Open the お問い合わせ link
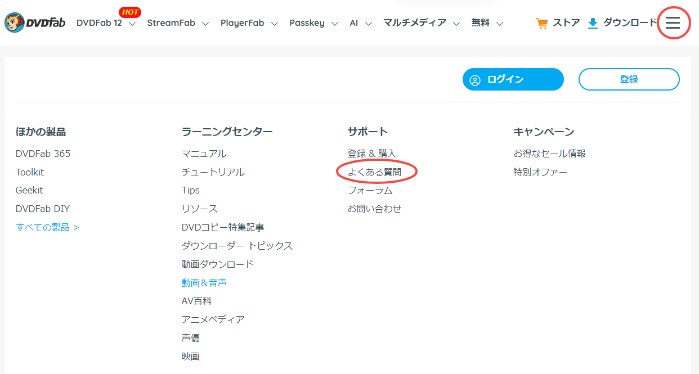This screenshot has height=374, width=699. tap(374, 209)
